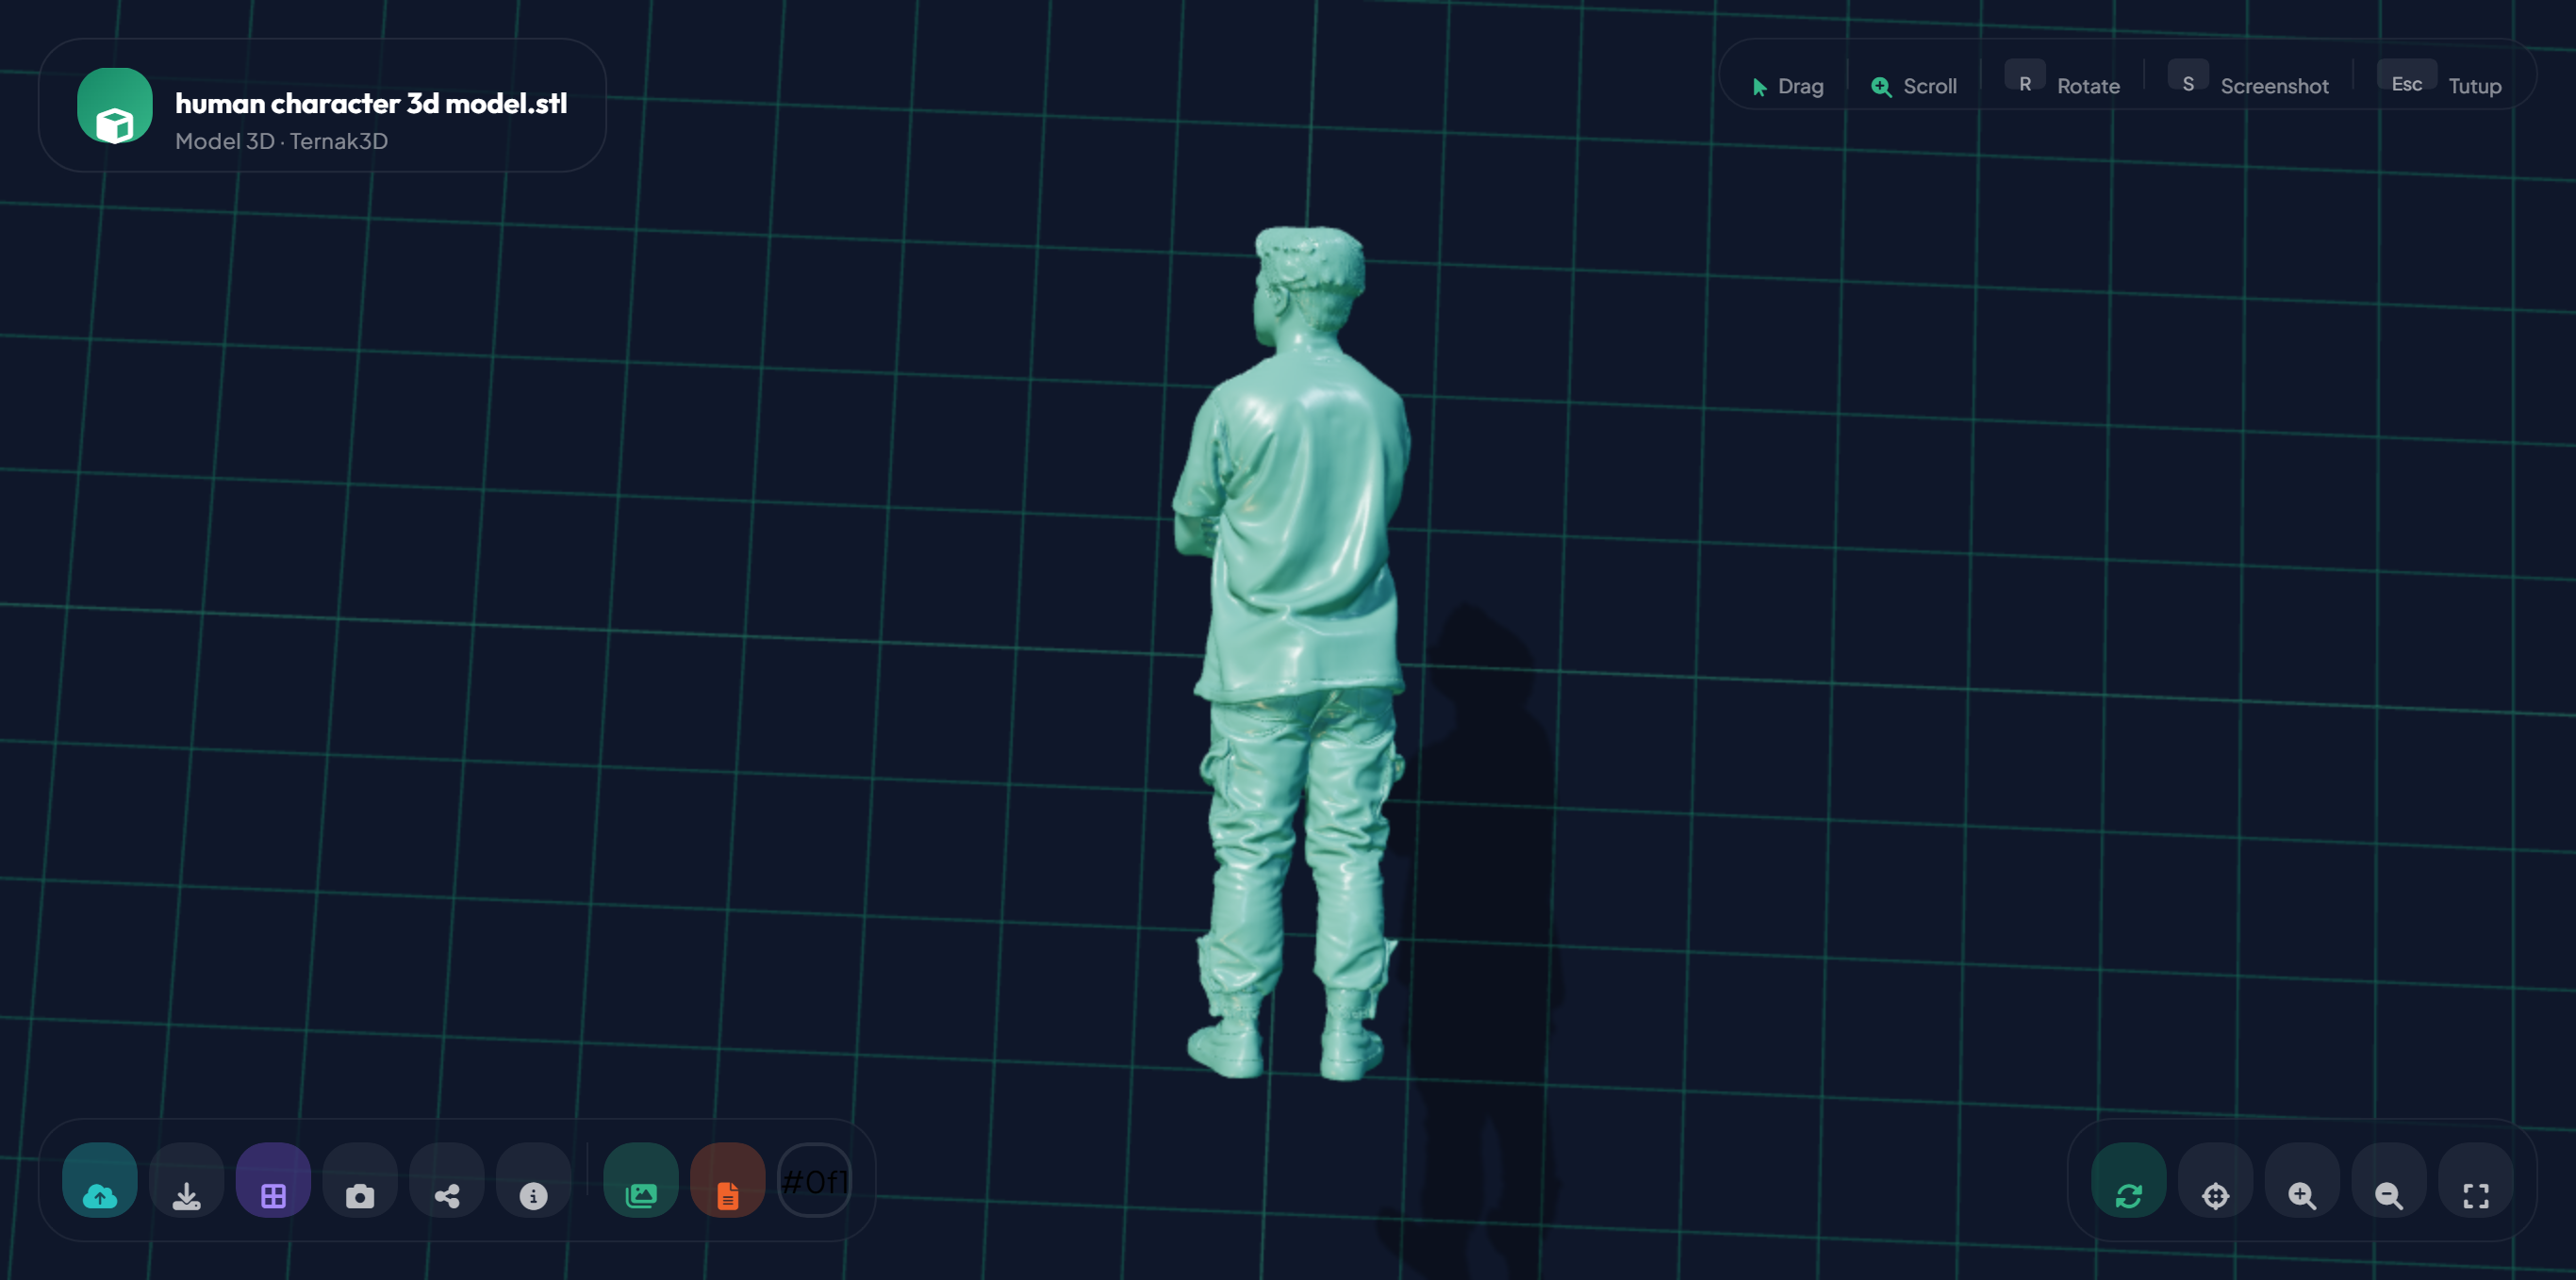2576x1280 pixels.
Task: Click the cloud upload button
Action: (x=100, y=1180)
